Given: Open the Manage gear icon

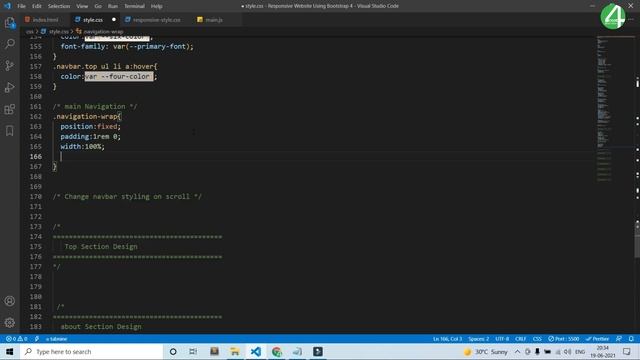Looking at the screenshot, I should tap(10, 322).
